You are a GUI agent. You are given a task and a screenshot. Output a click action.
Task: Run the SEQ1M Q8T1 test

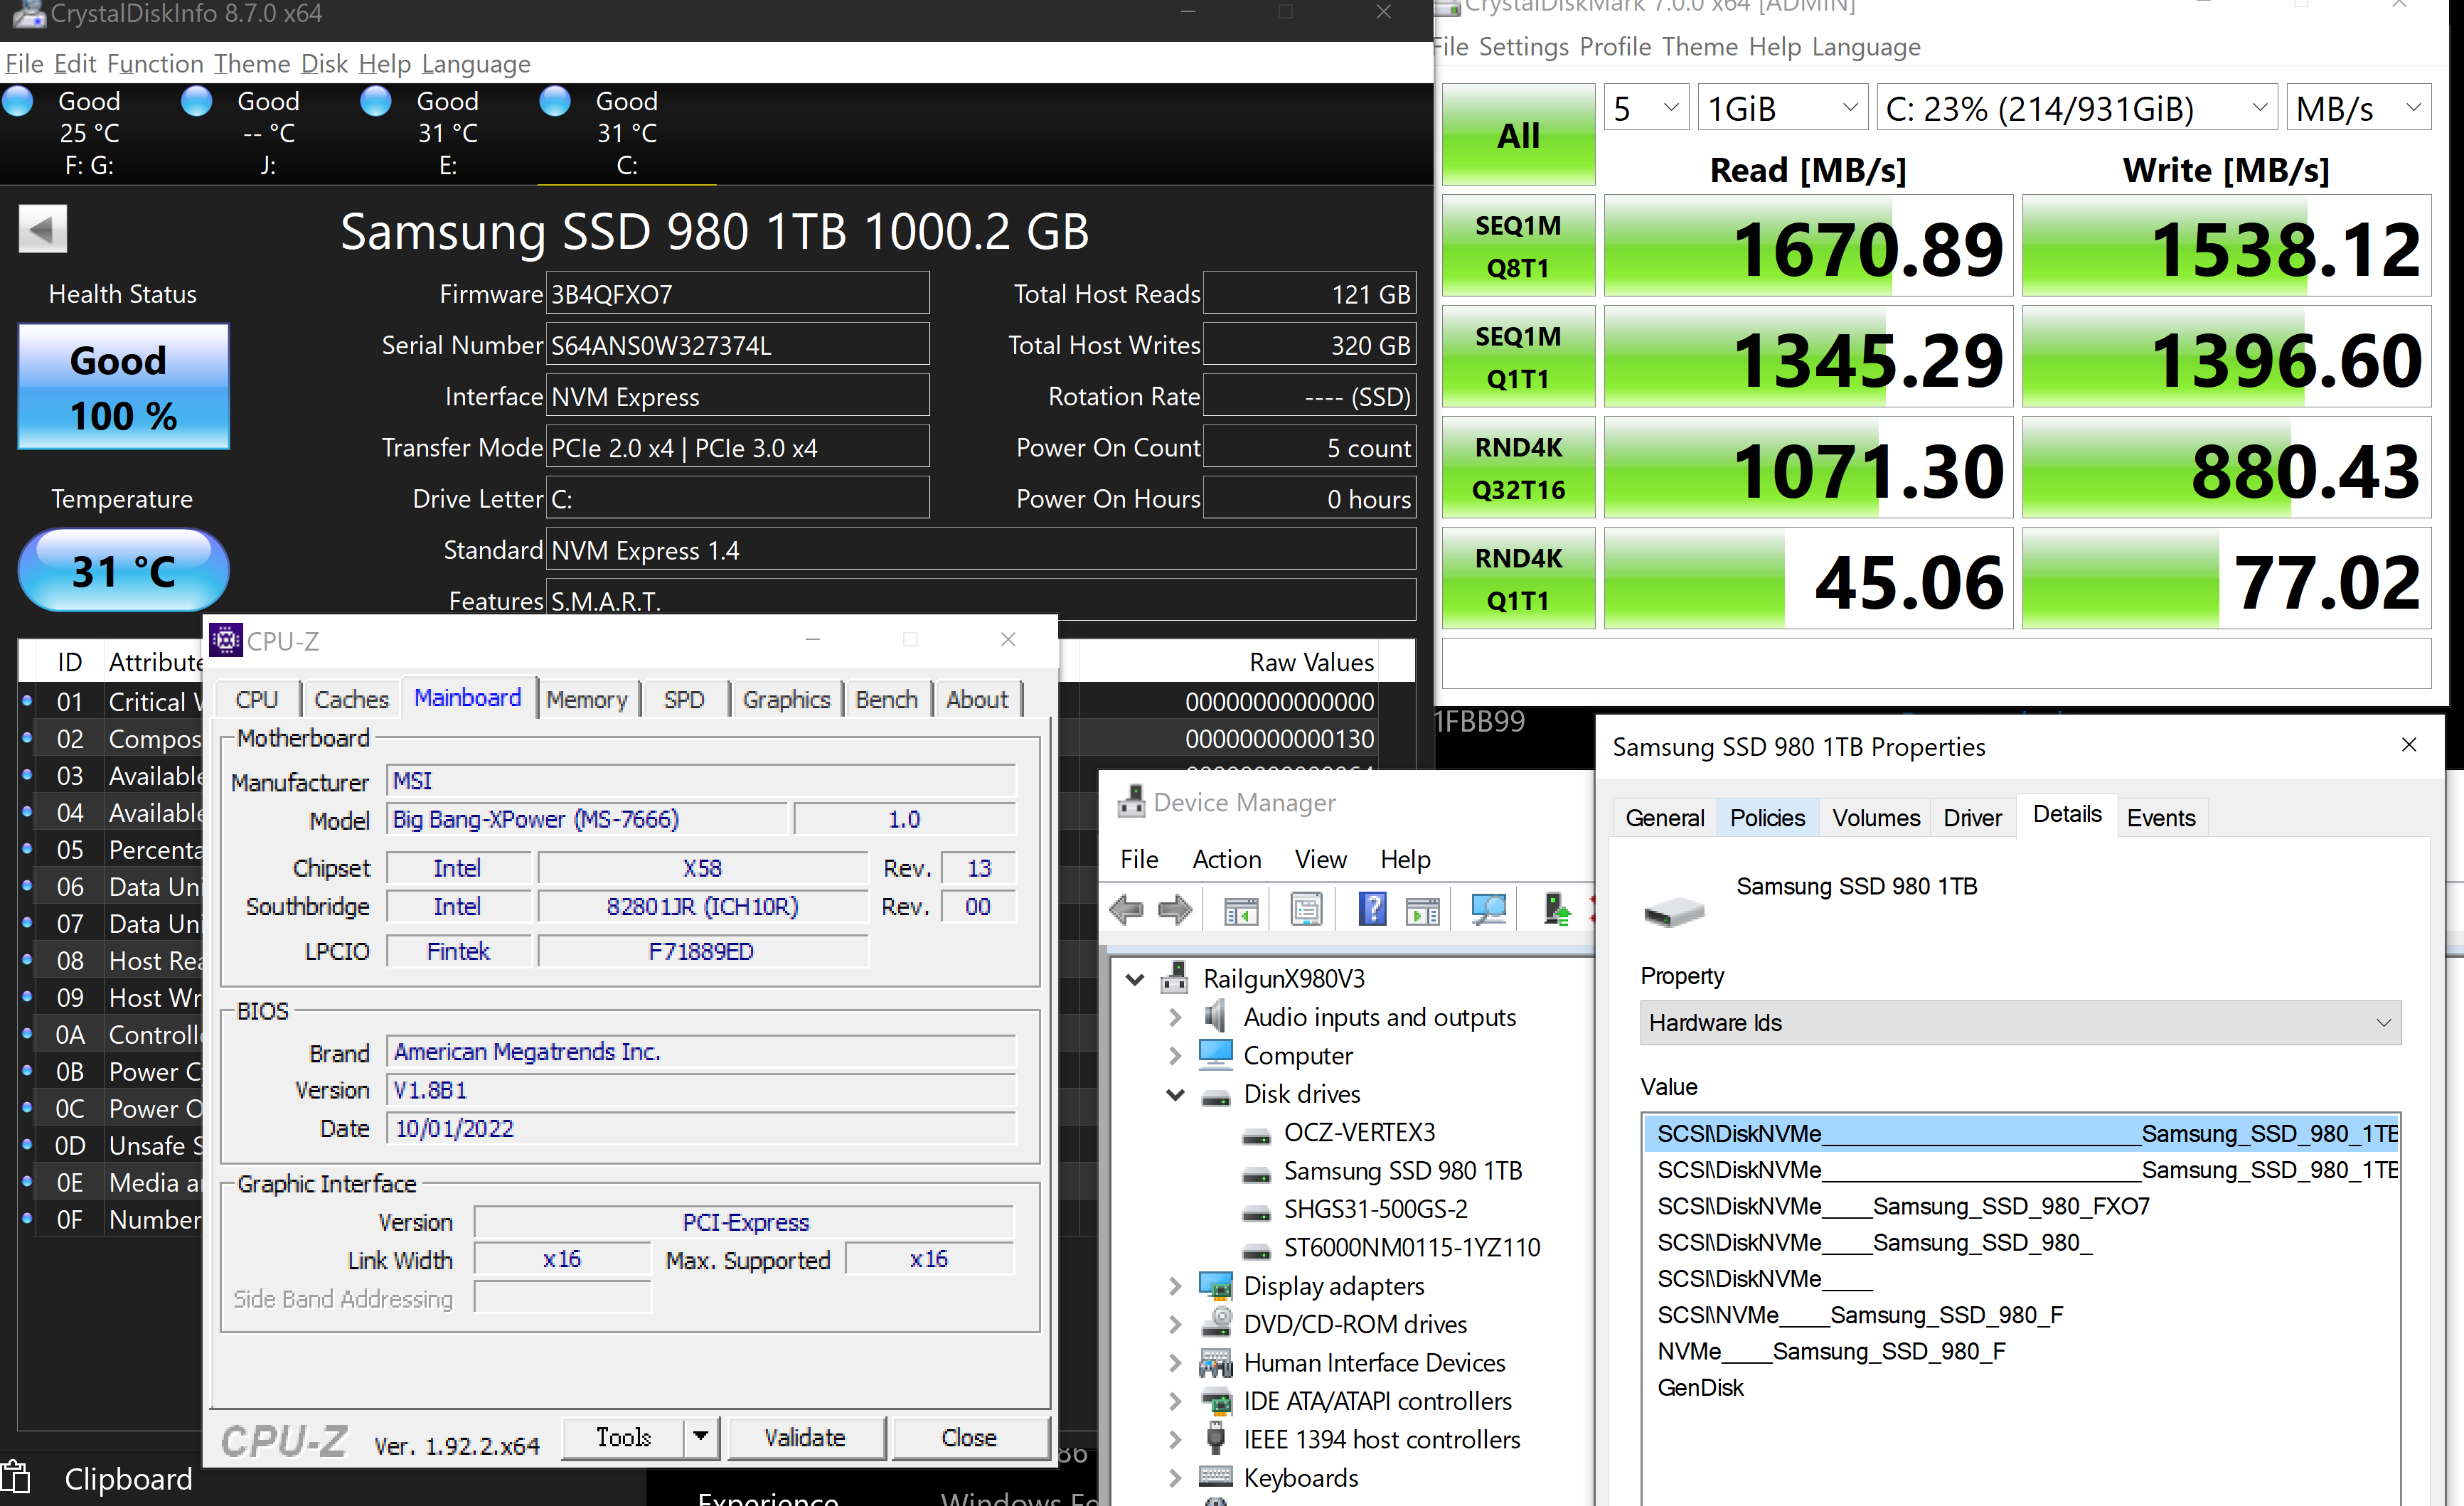click(1518, 246)
